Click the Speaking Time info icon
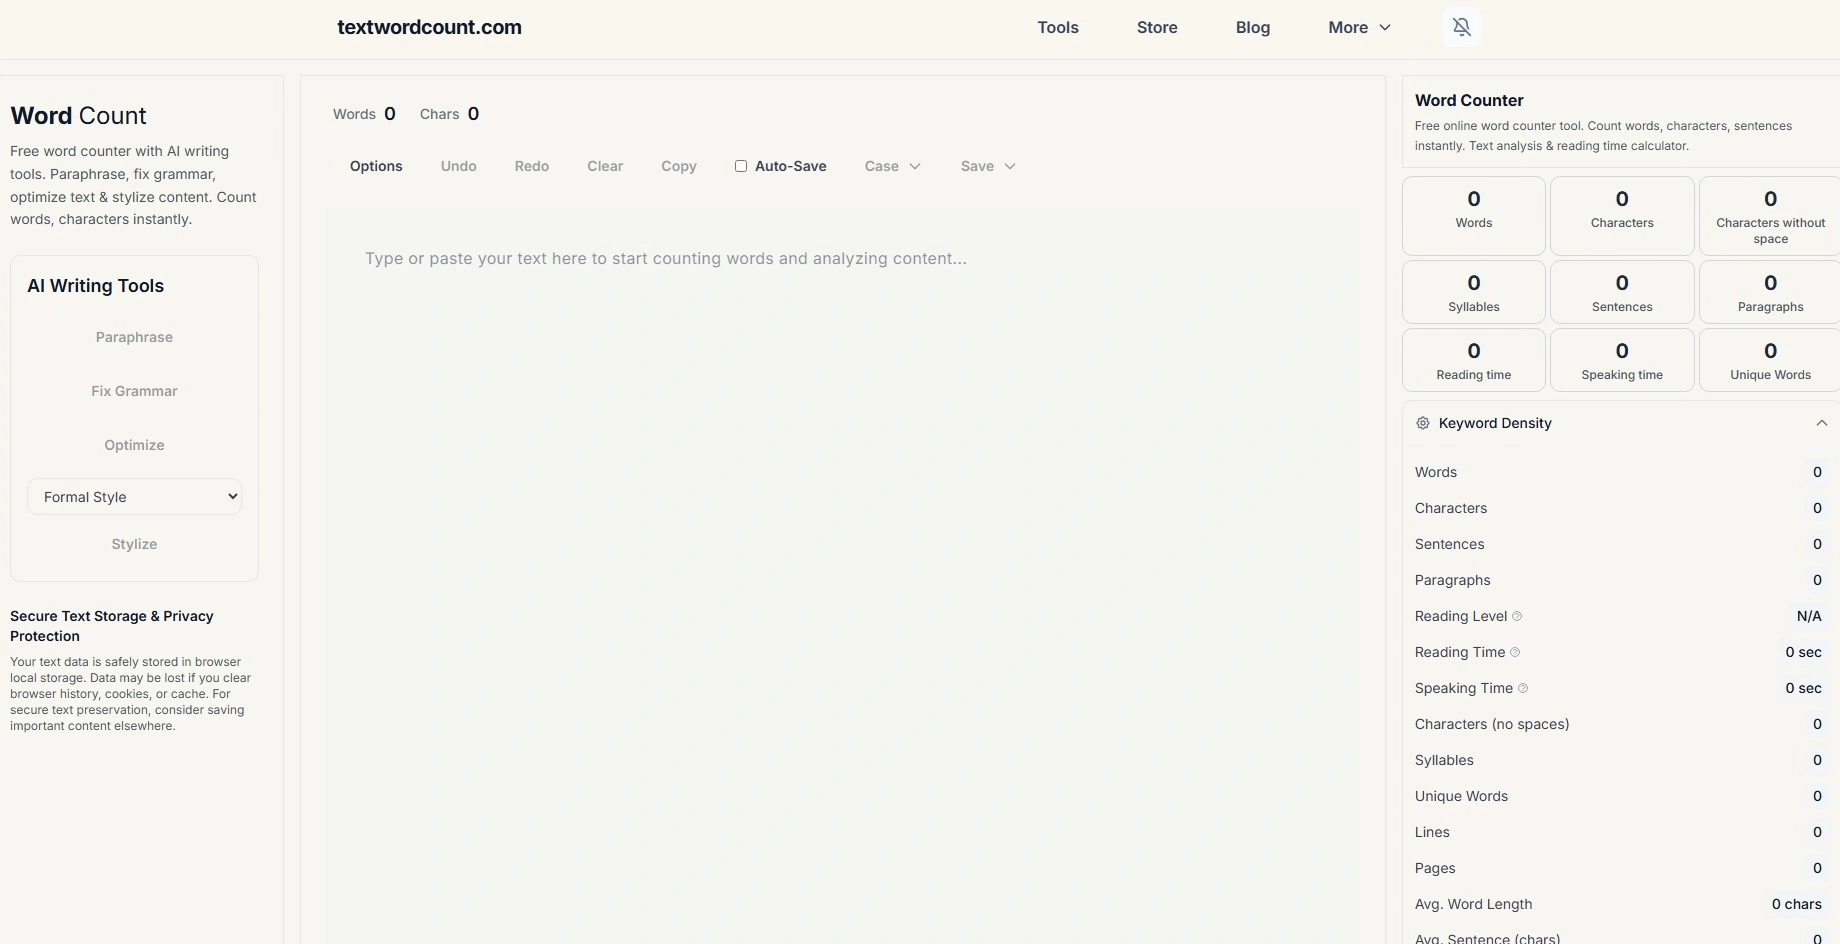Image resolution: width=1840 pixels, height=944 pixels. click(1523, 688)
